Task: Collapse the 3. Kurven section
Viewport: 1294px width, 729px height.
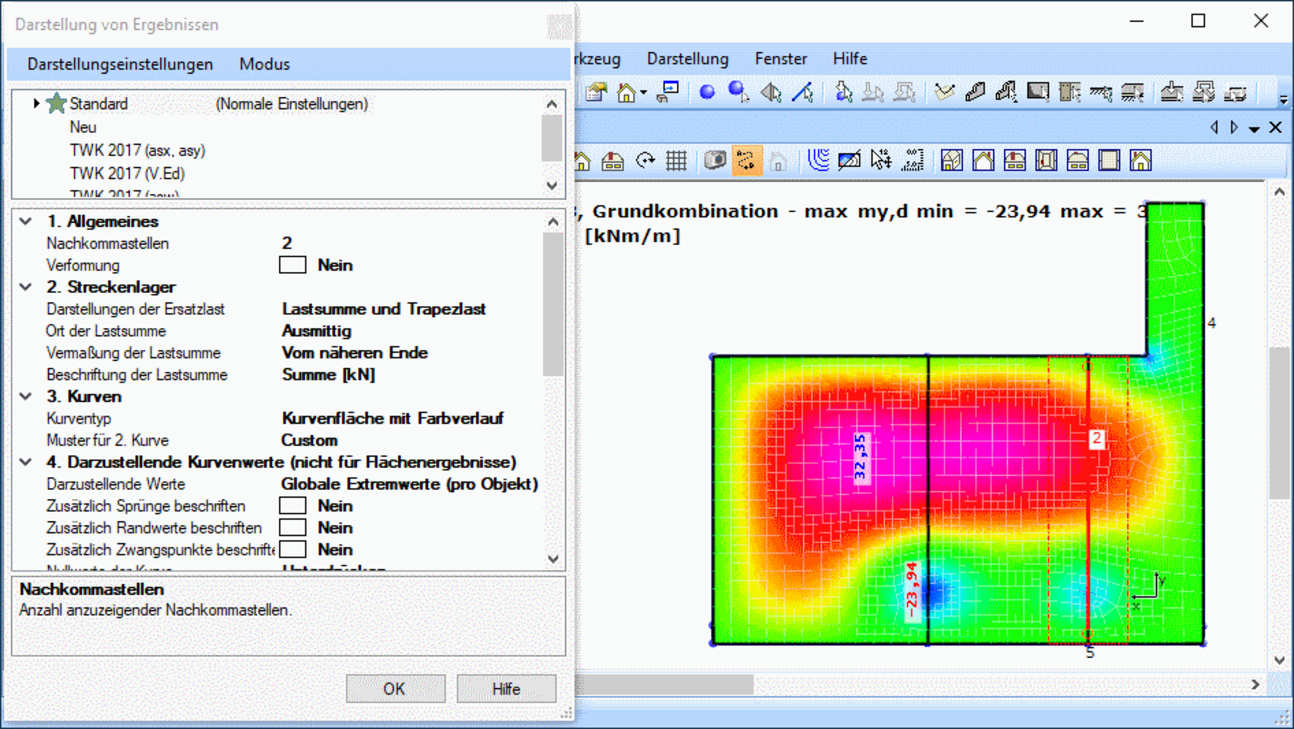Action: tap(27, 397)
